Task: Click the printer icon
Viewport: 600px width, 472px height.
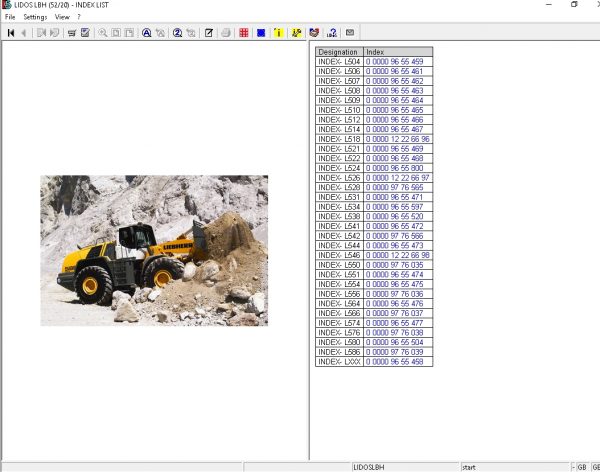Action: 226,33
